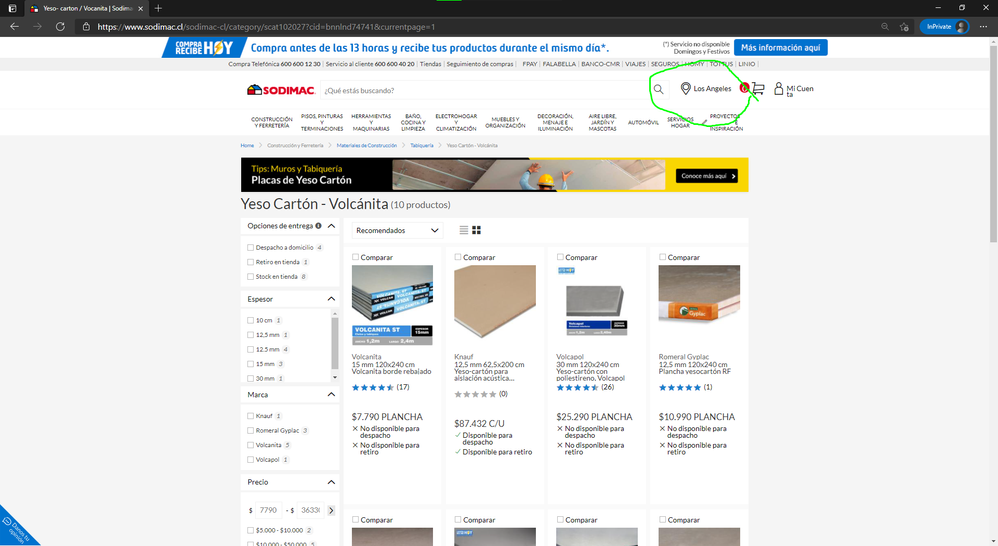Switch to list view icon

[x=463, y=230]
